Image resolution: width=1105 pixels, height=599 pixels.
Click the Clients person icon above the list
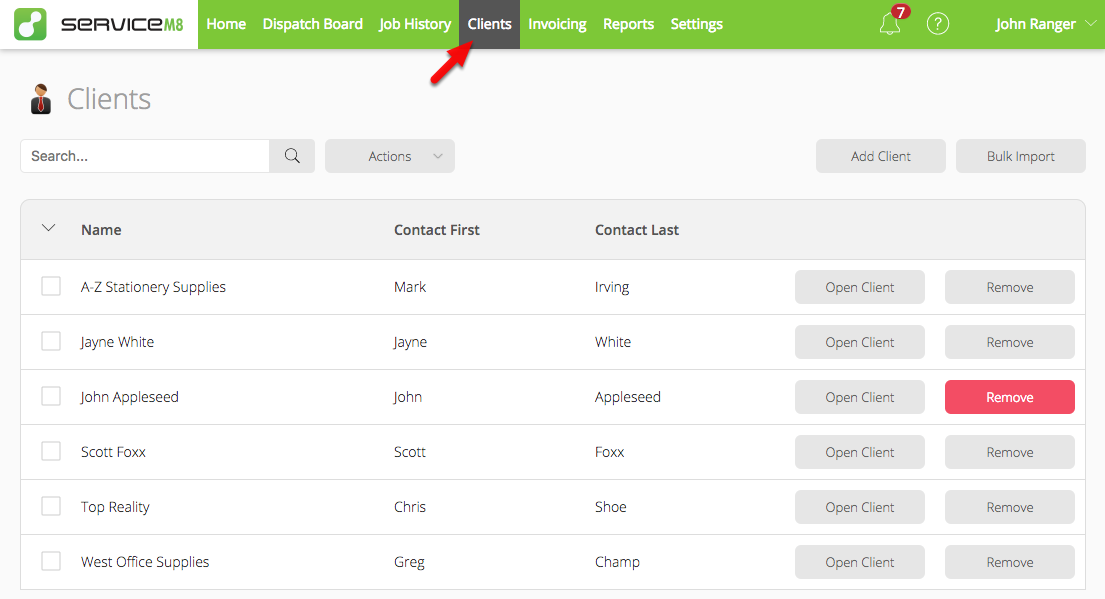coord(40,97)
